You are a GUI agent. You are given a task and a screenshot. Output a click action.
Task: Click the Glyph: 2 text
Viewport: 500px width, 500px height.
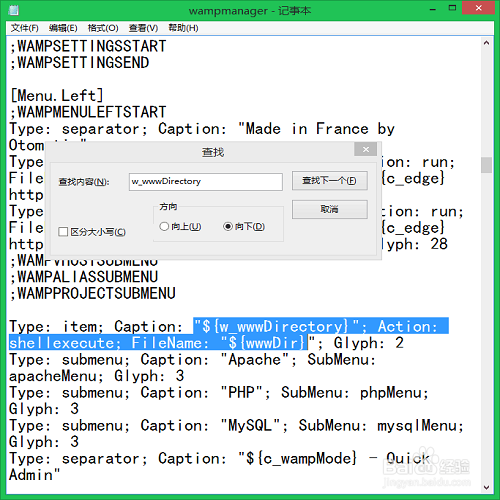[x=369, y=343]
